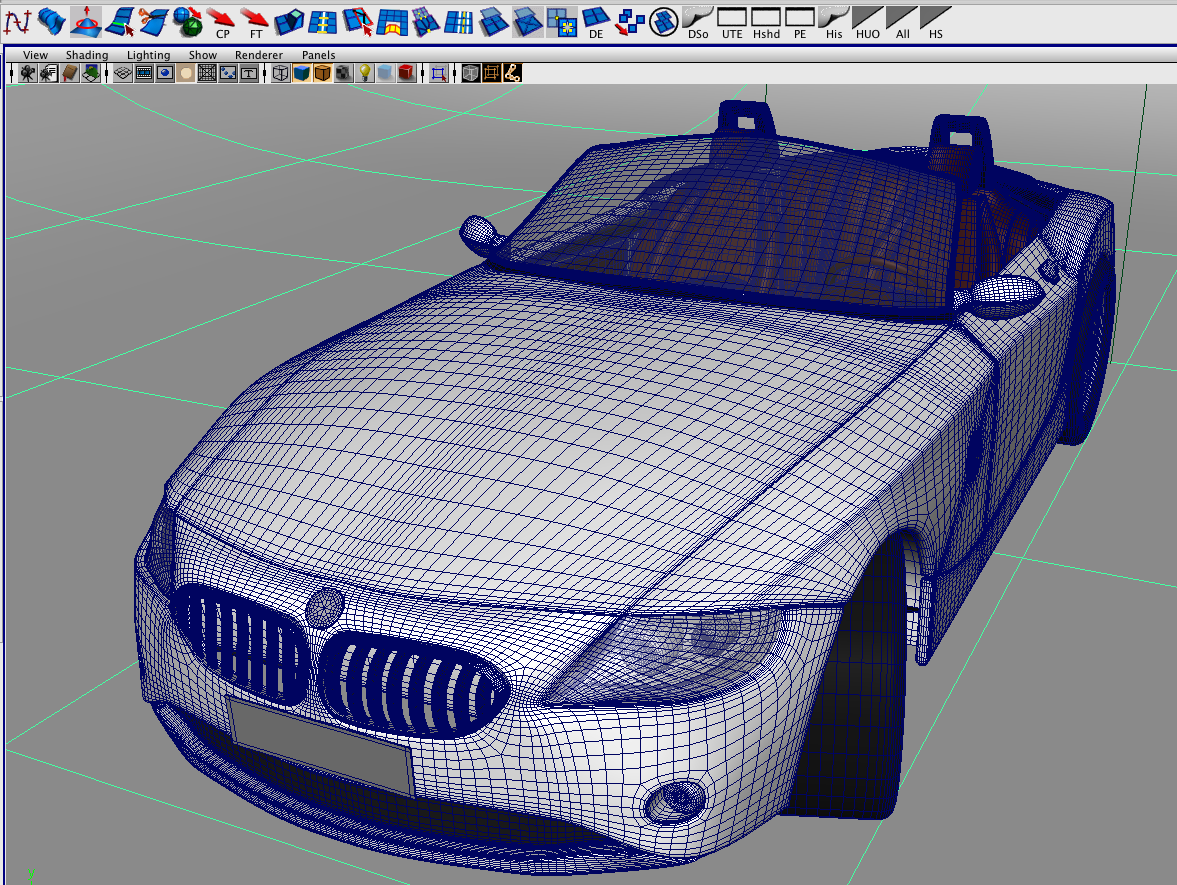Open the Renderer panel menu
1177x885 pixels.
(x=259, y=55)
